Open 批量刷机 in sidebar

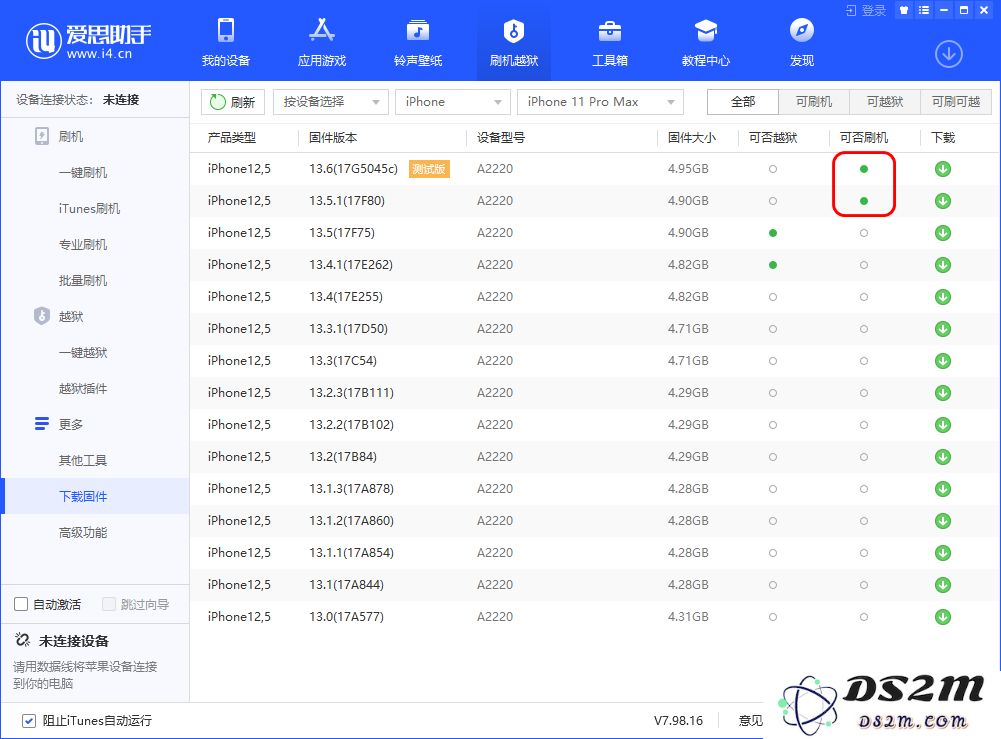point(83,280)
